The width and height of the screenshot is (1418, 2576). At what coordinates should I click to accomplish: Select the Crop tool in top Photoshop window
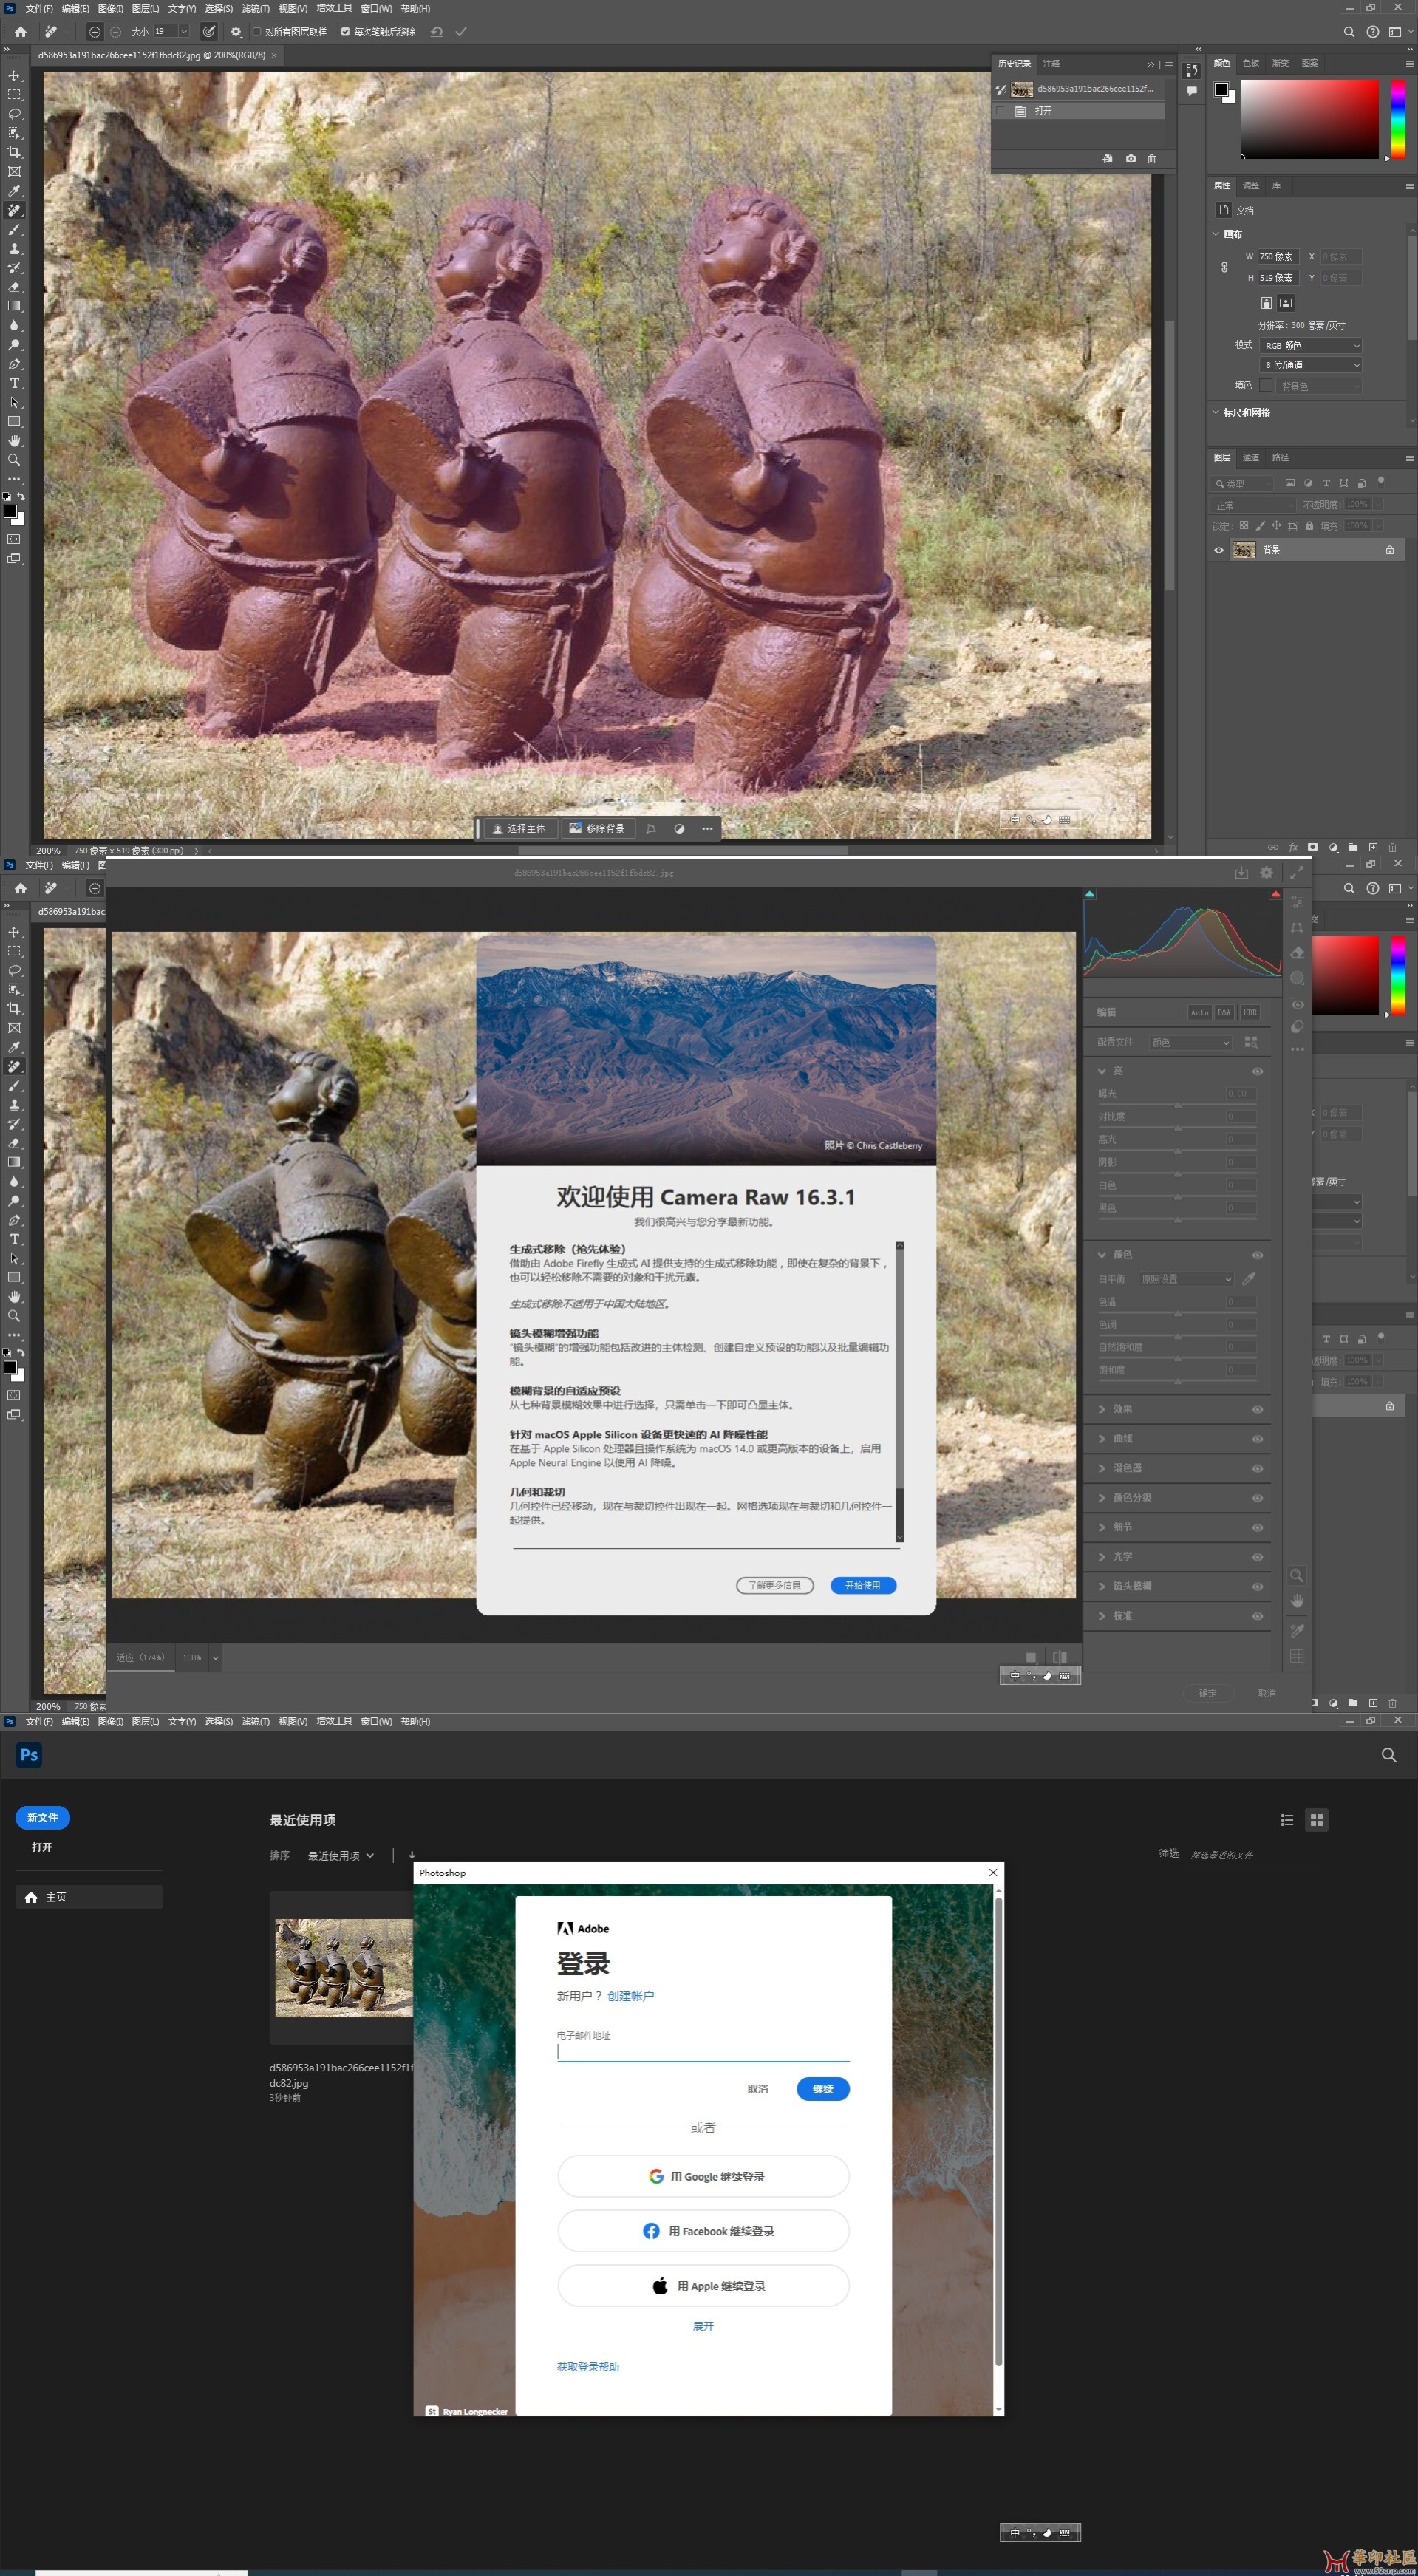click(x=14, y=152)
